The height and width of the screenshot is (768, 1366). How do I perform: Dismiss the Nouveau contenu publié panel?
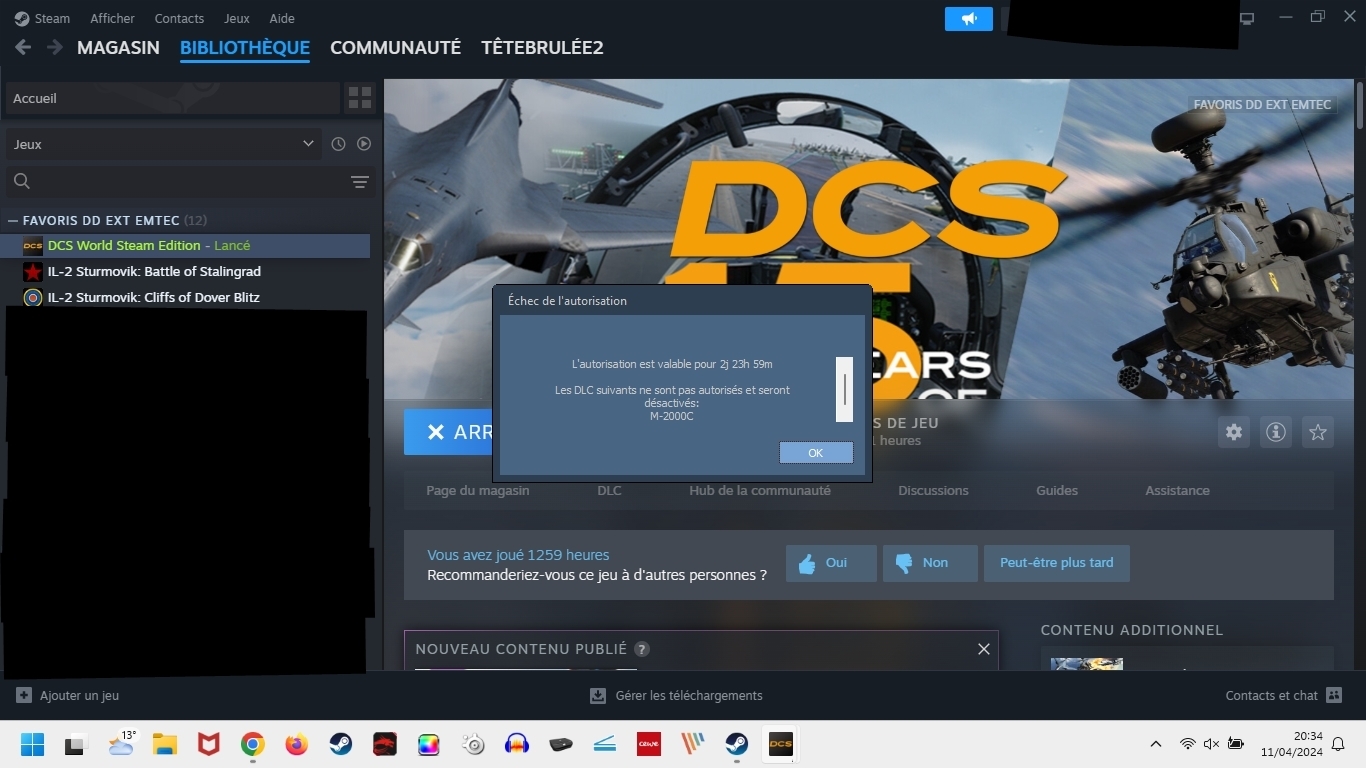[984, 649]
